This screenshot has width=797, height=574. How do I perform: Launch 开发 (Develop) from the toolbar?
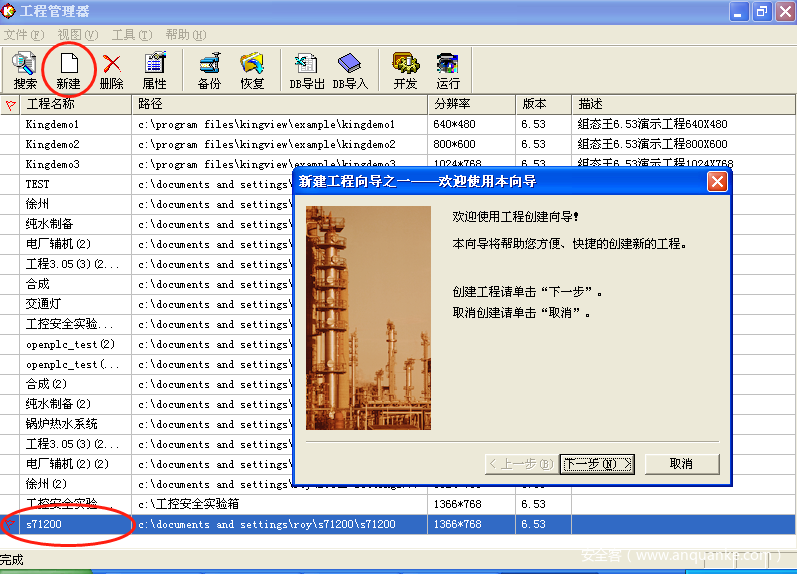click(x=405, y=70)
